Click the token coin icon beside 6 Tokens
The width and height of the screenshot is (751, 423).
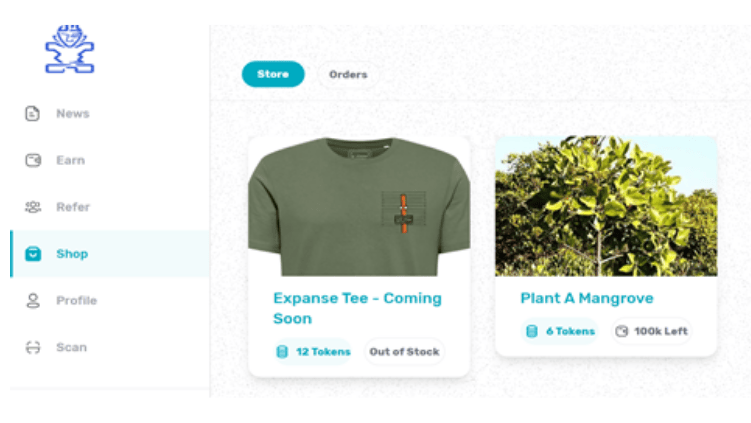click(532, 331)
